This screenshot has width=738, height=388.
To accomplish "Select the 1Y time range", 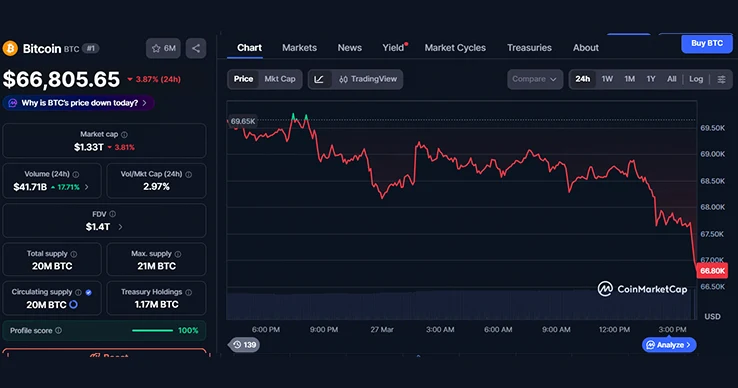I will [x=651, y=79].
